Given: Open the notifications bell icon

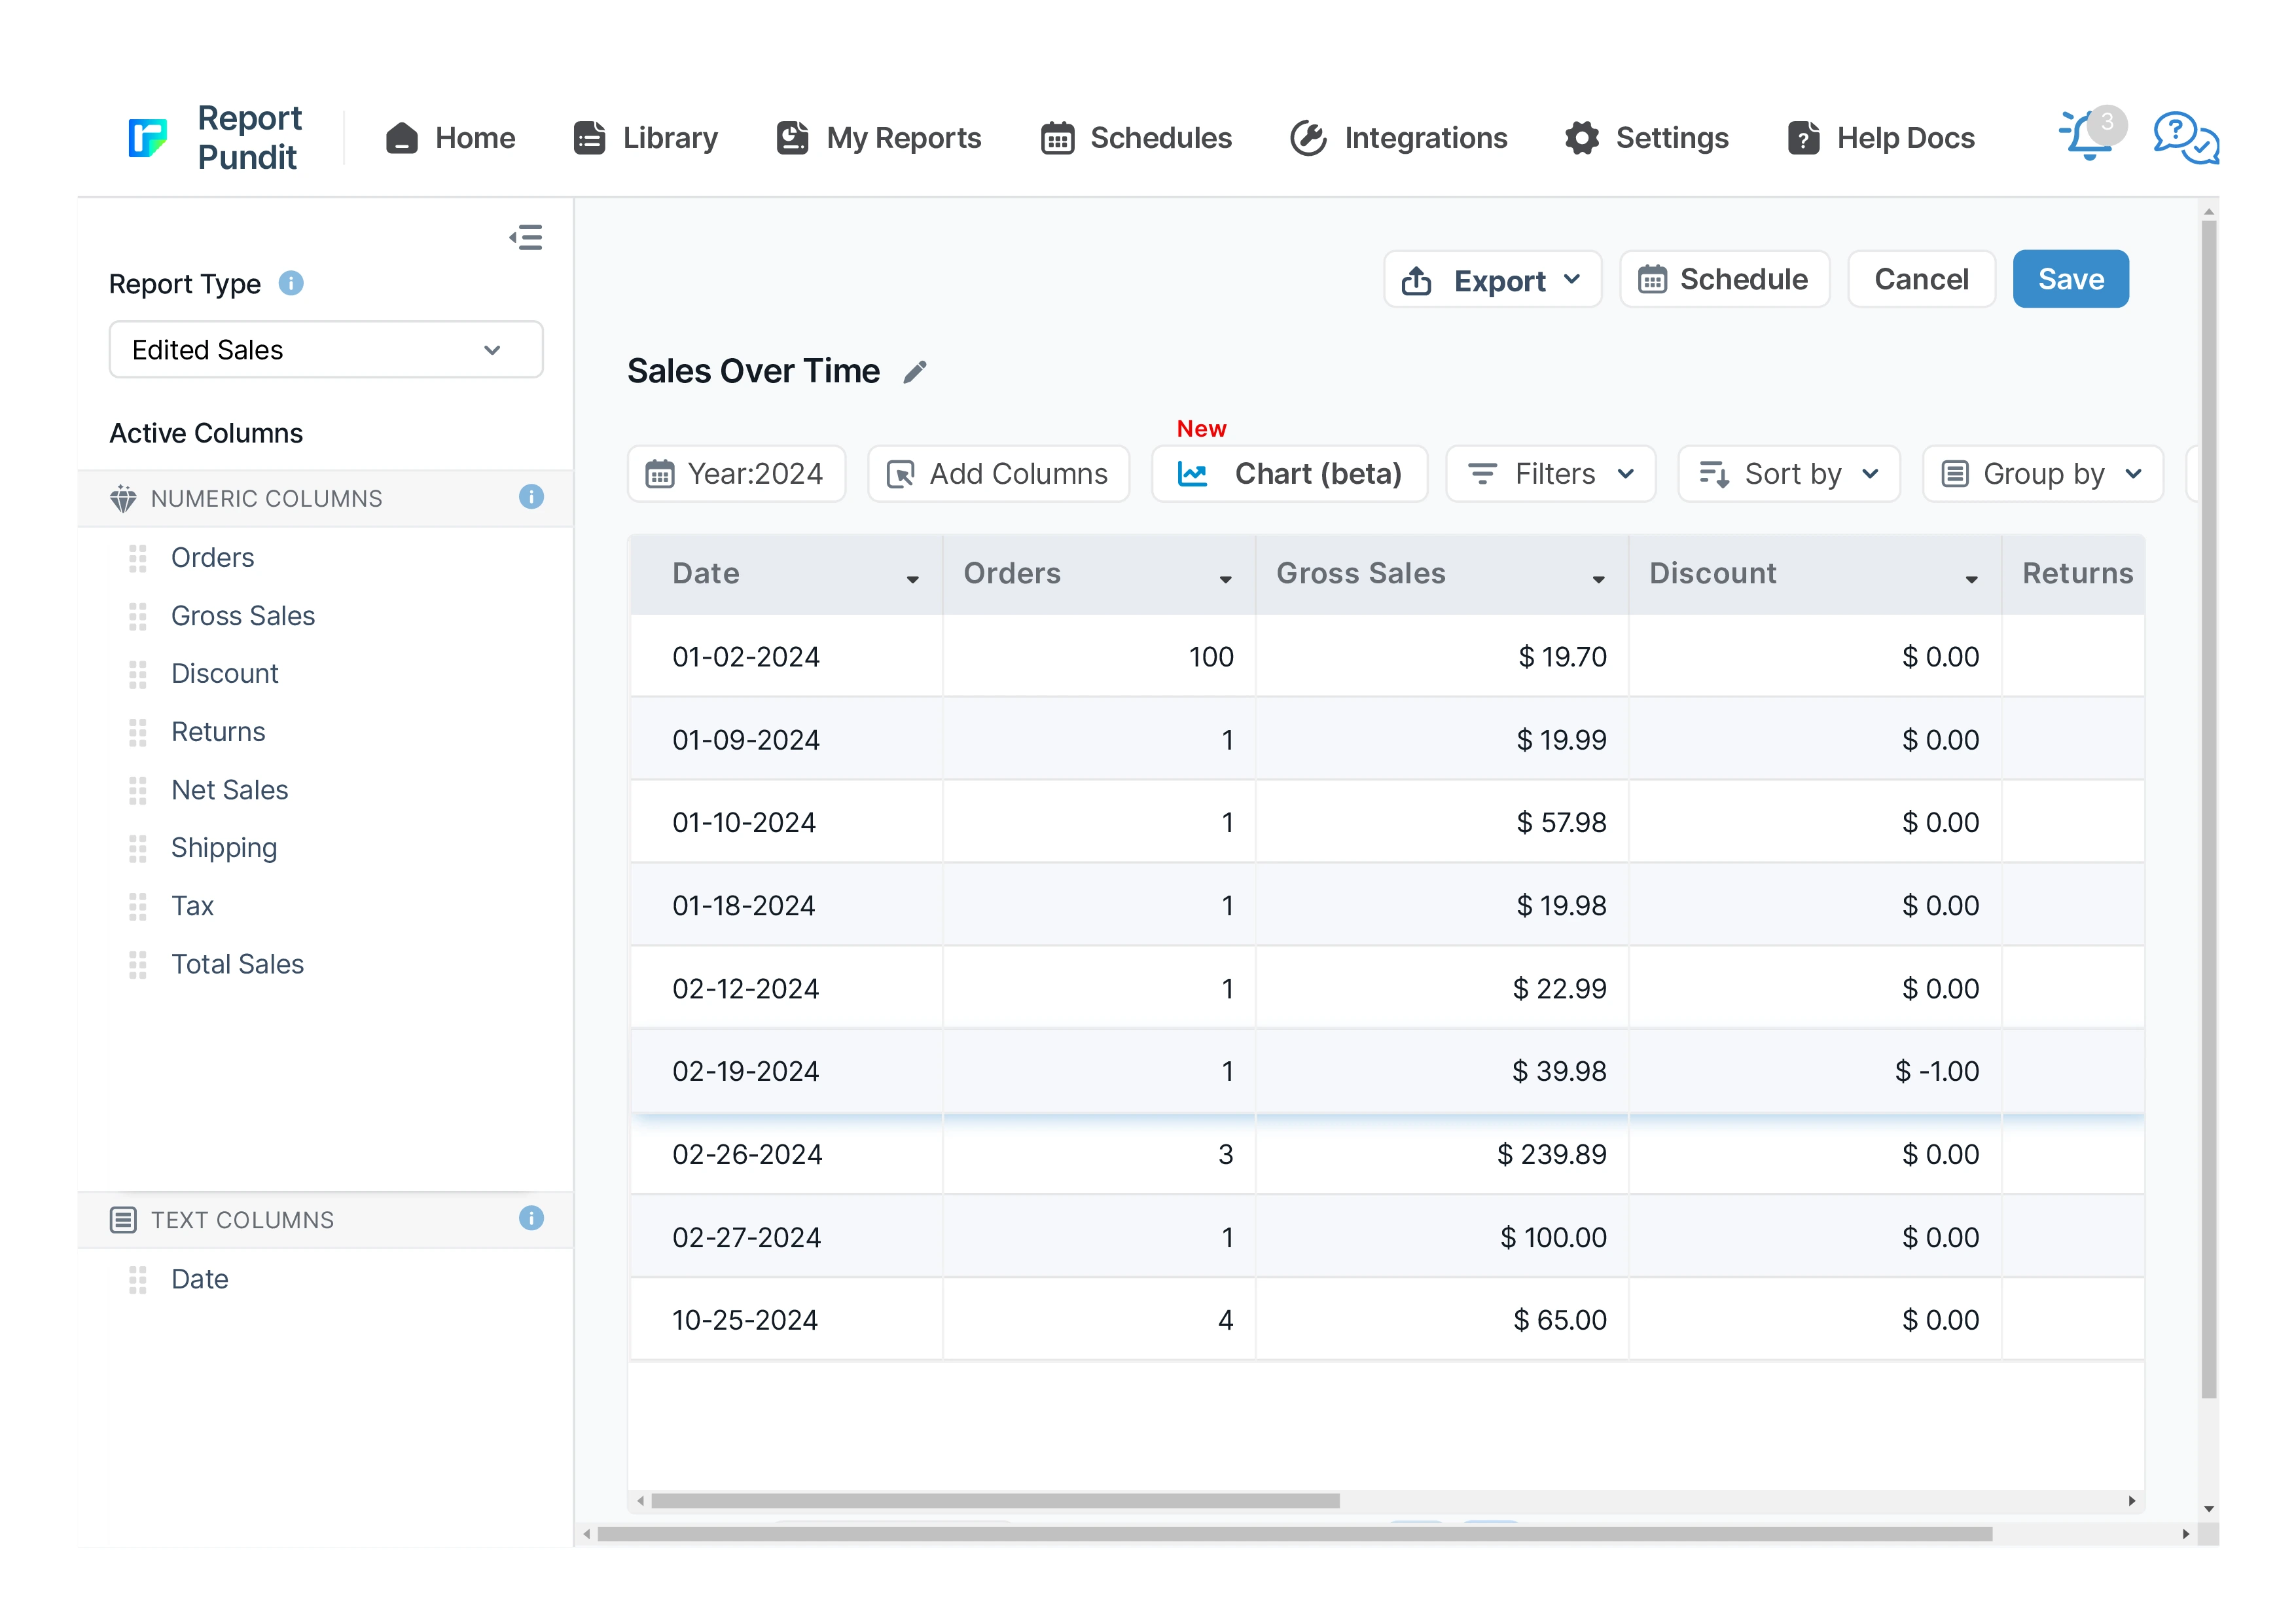Looking at the screenshot, I should 2087,138.
